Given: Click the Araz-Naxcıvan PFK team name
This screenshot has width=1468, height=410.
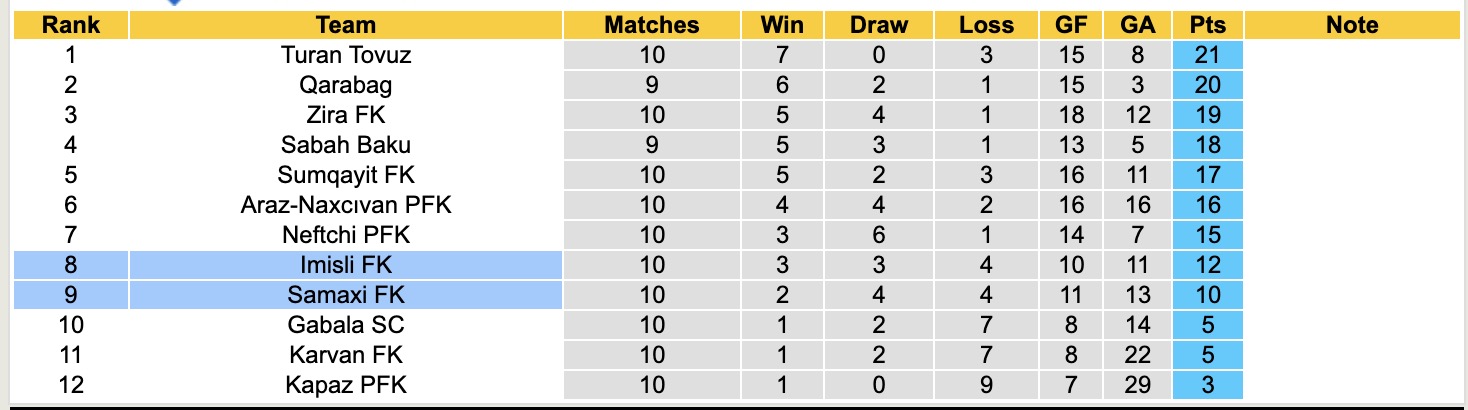Looking at the screenshot, I should click(346, 205).
